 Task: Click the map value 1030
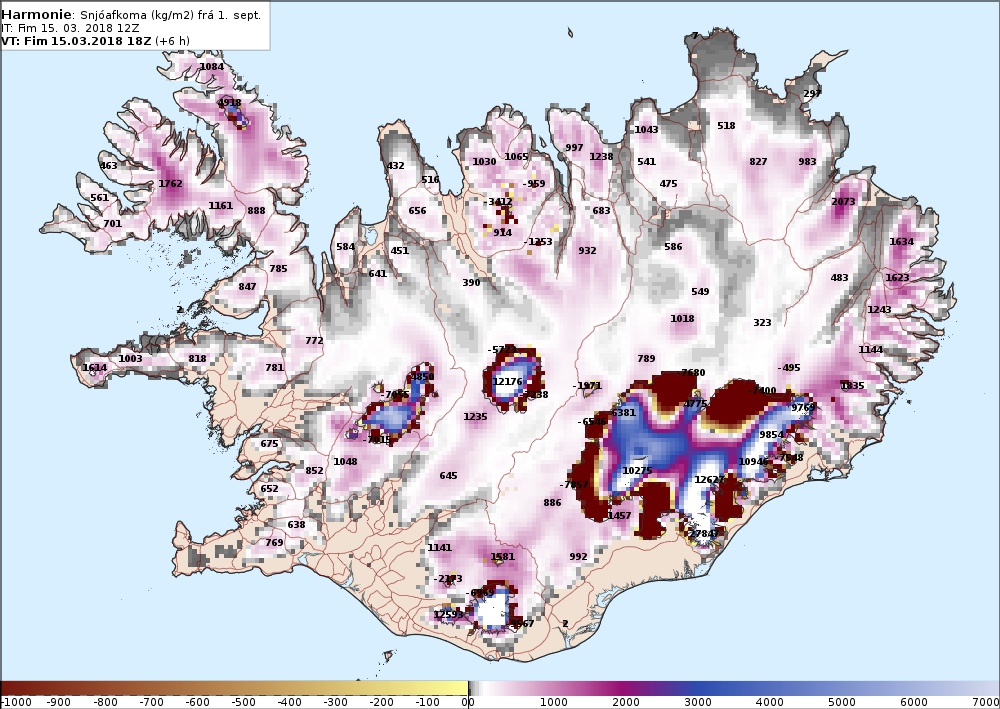(484, 161)
